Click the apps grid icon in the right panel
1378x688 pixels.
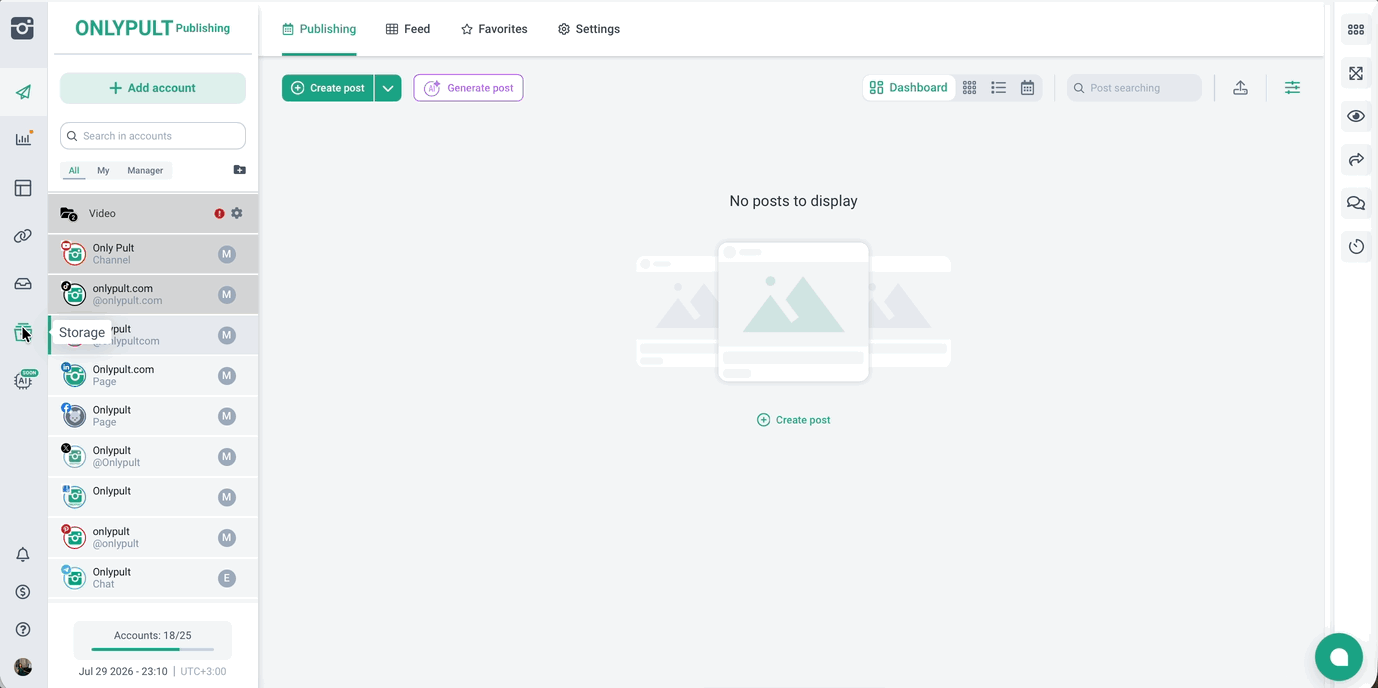tap(1356, 30)
